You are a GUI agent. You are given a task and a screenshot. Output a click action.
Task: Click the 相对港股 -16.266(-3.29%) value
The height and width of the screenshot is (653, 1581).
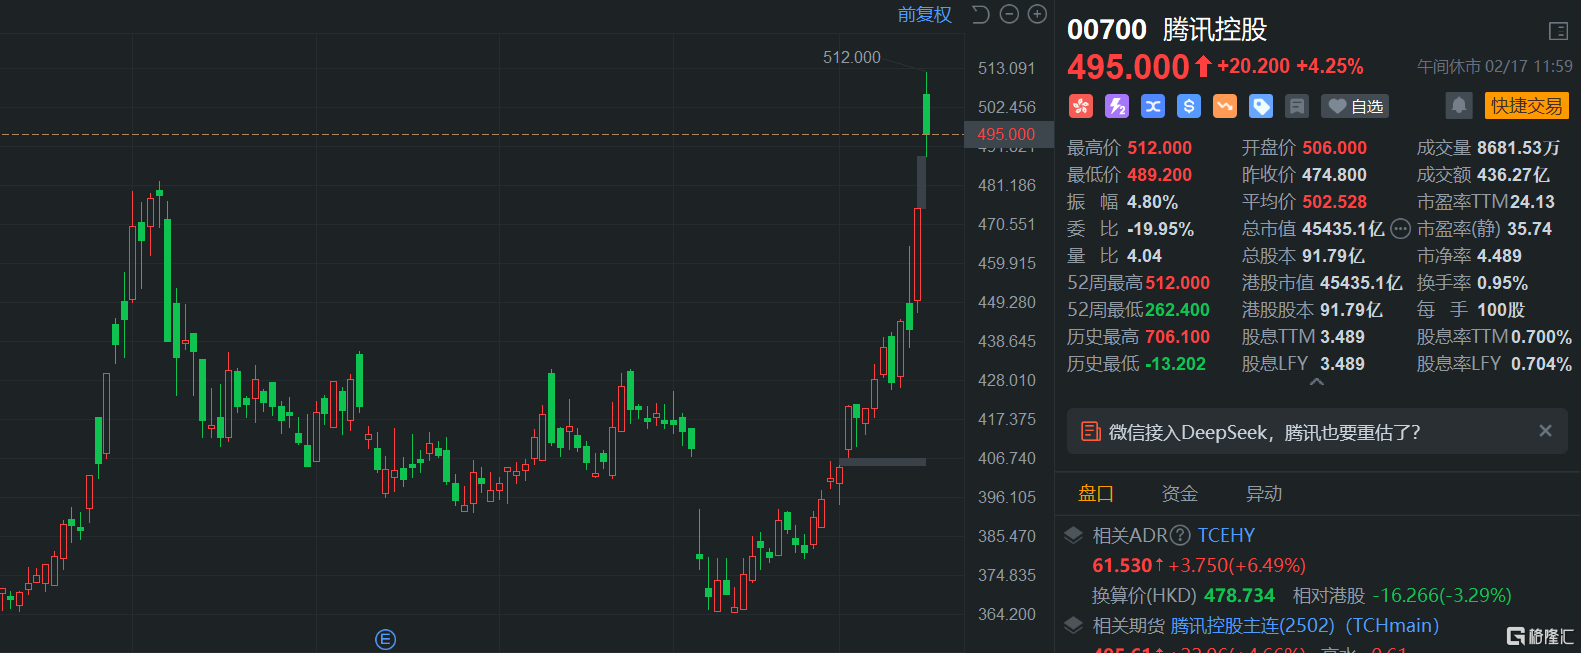click(1441, 595)
